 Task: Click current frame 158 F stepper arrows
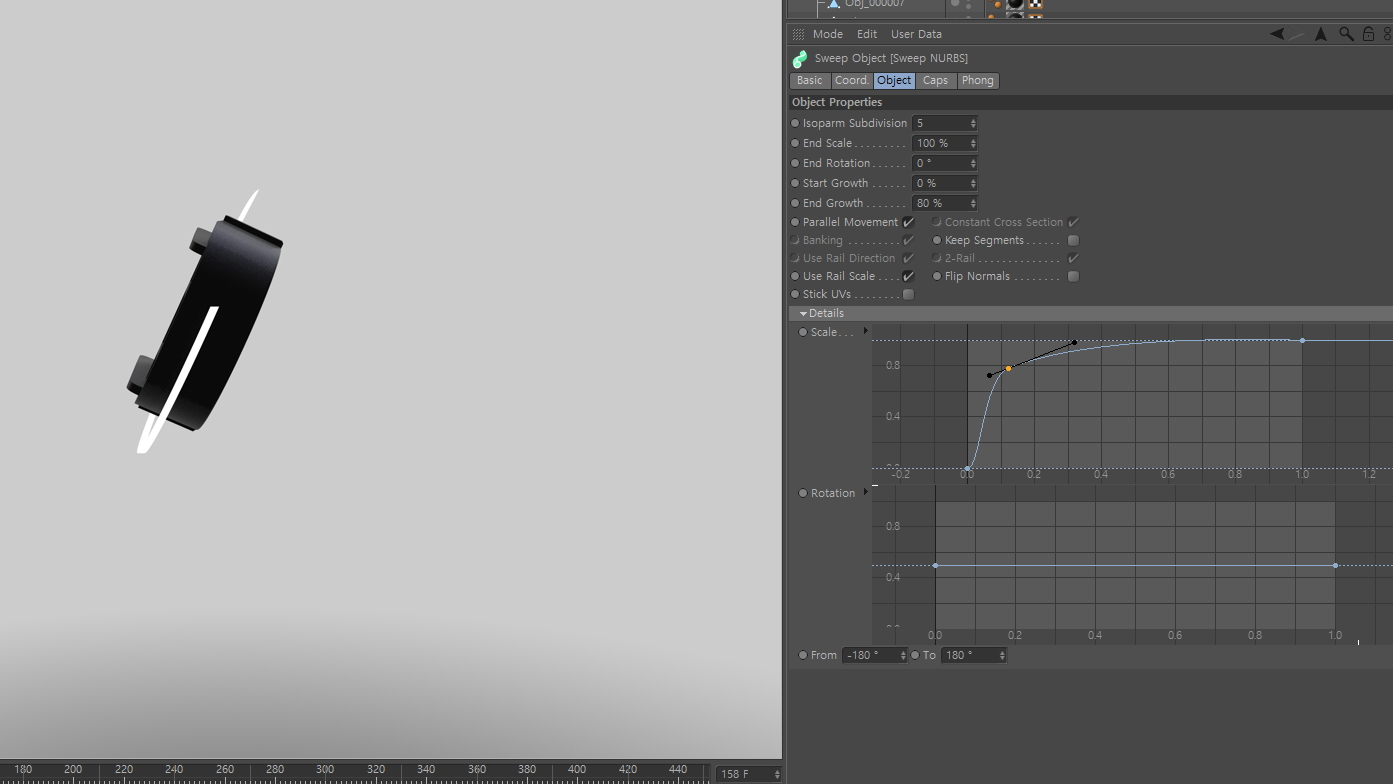point(777,774)
